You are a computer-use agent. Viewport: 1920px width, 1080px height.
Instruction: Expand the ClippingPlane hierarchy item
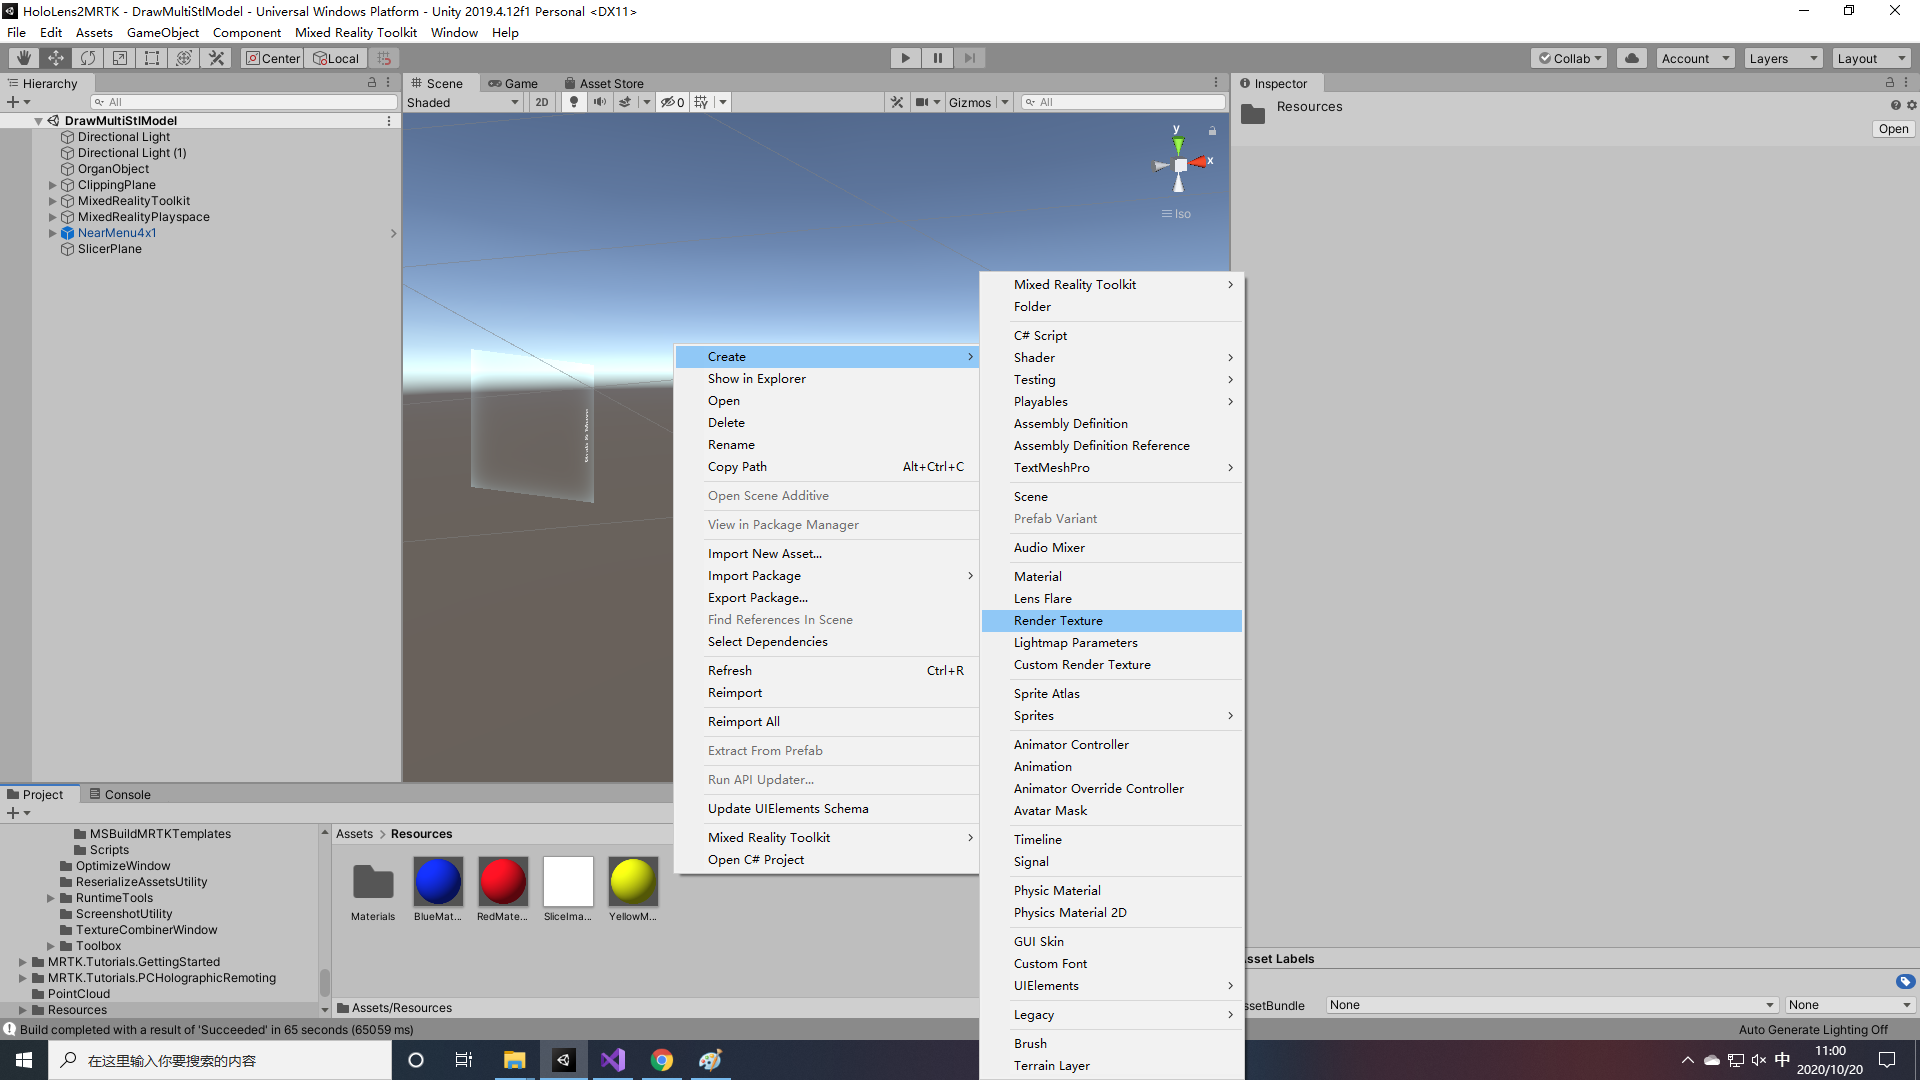[53, 185]
